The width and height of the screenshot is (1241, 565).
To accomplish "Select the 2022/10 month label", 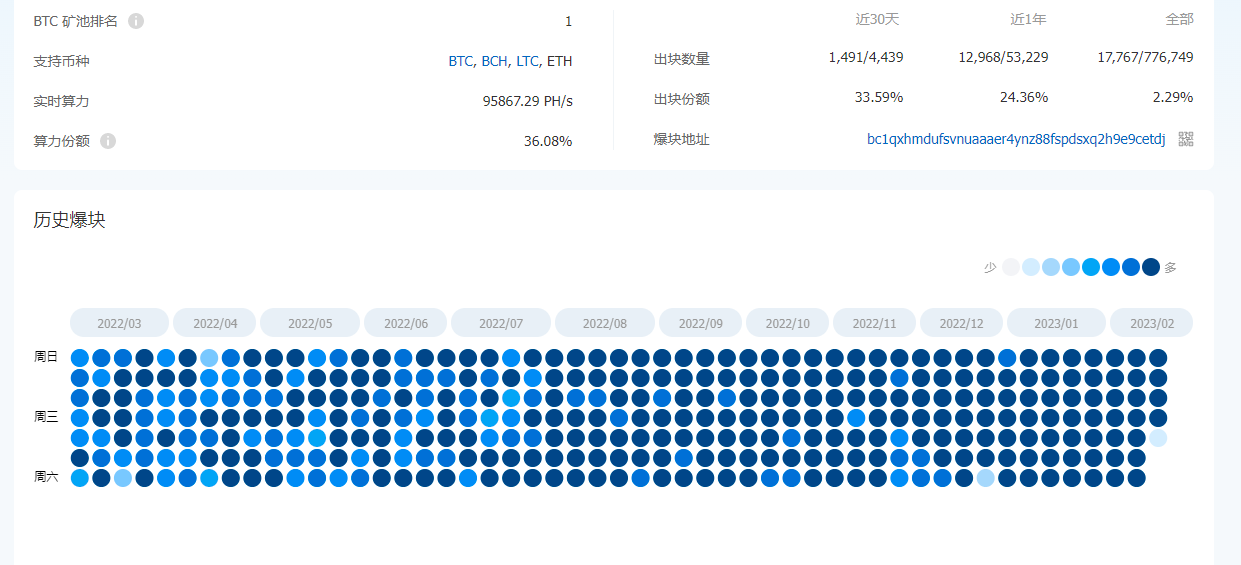I will [x=788, y=323].
